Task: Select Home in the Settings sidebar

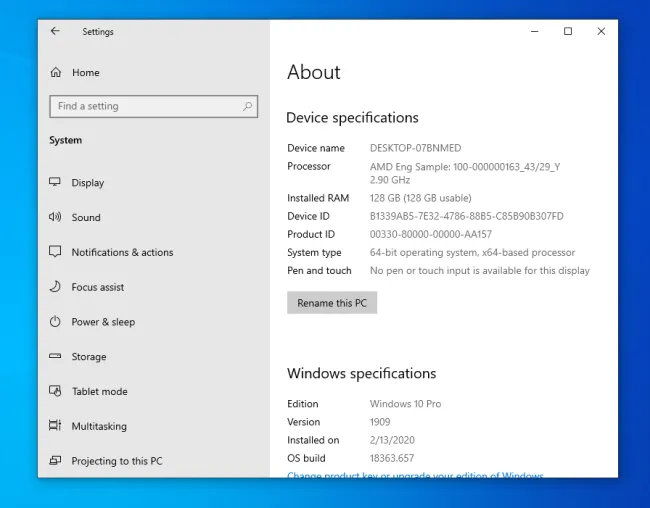Action: (85, 72)
